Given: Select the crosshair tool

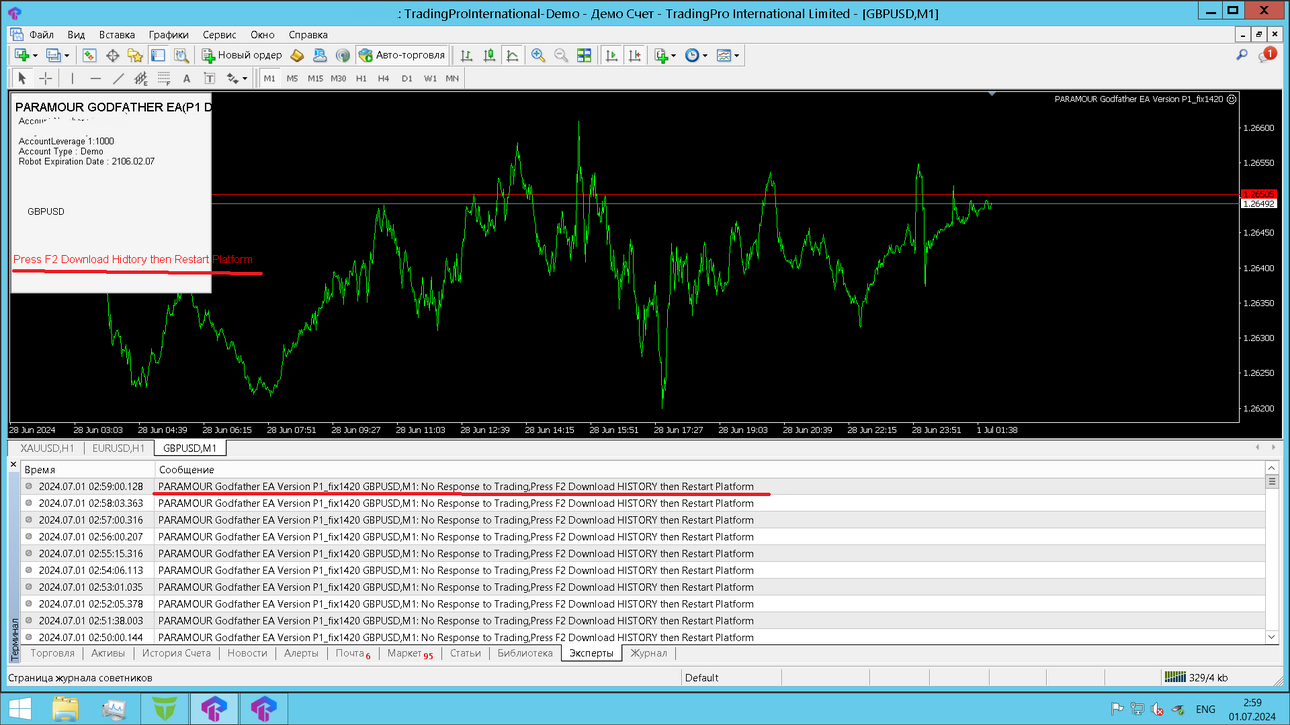Looking at the screenshot, I should point(45,78).
